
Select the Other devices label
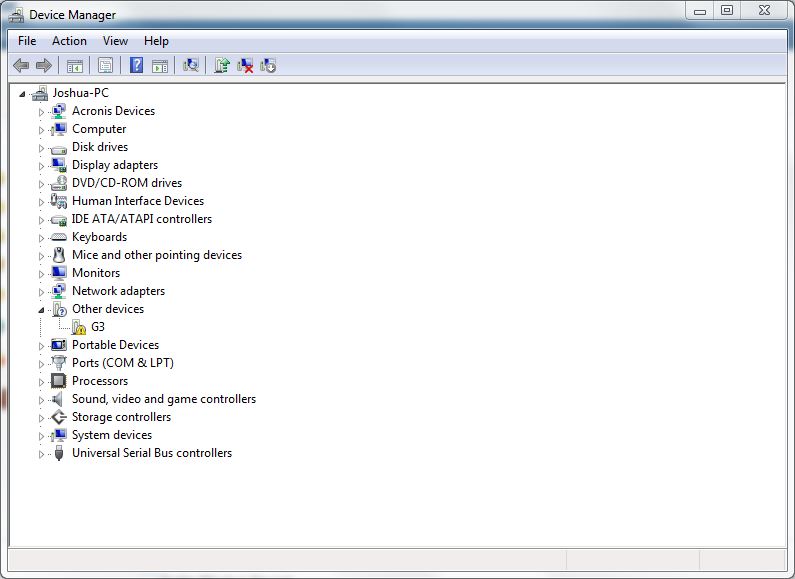pyautogui.click(x=107, y=309)
